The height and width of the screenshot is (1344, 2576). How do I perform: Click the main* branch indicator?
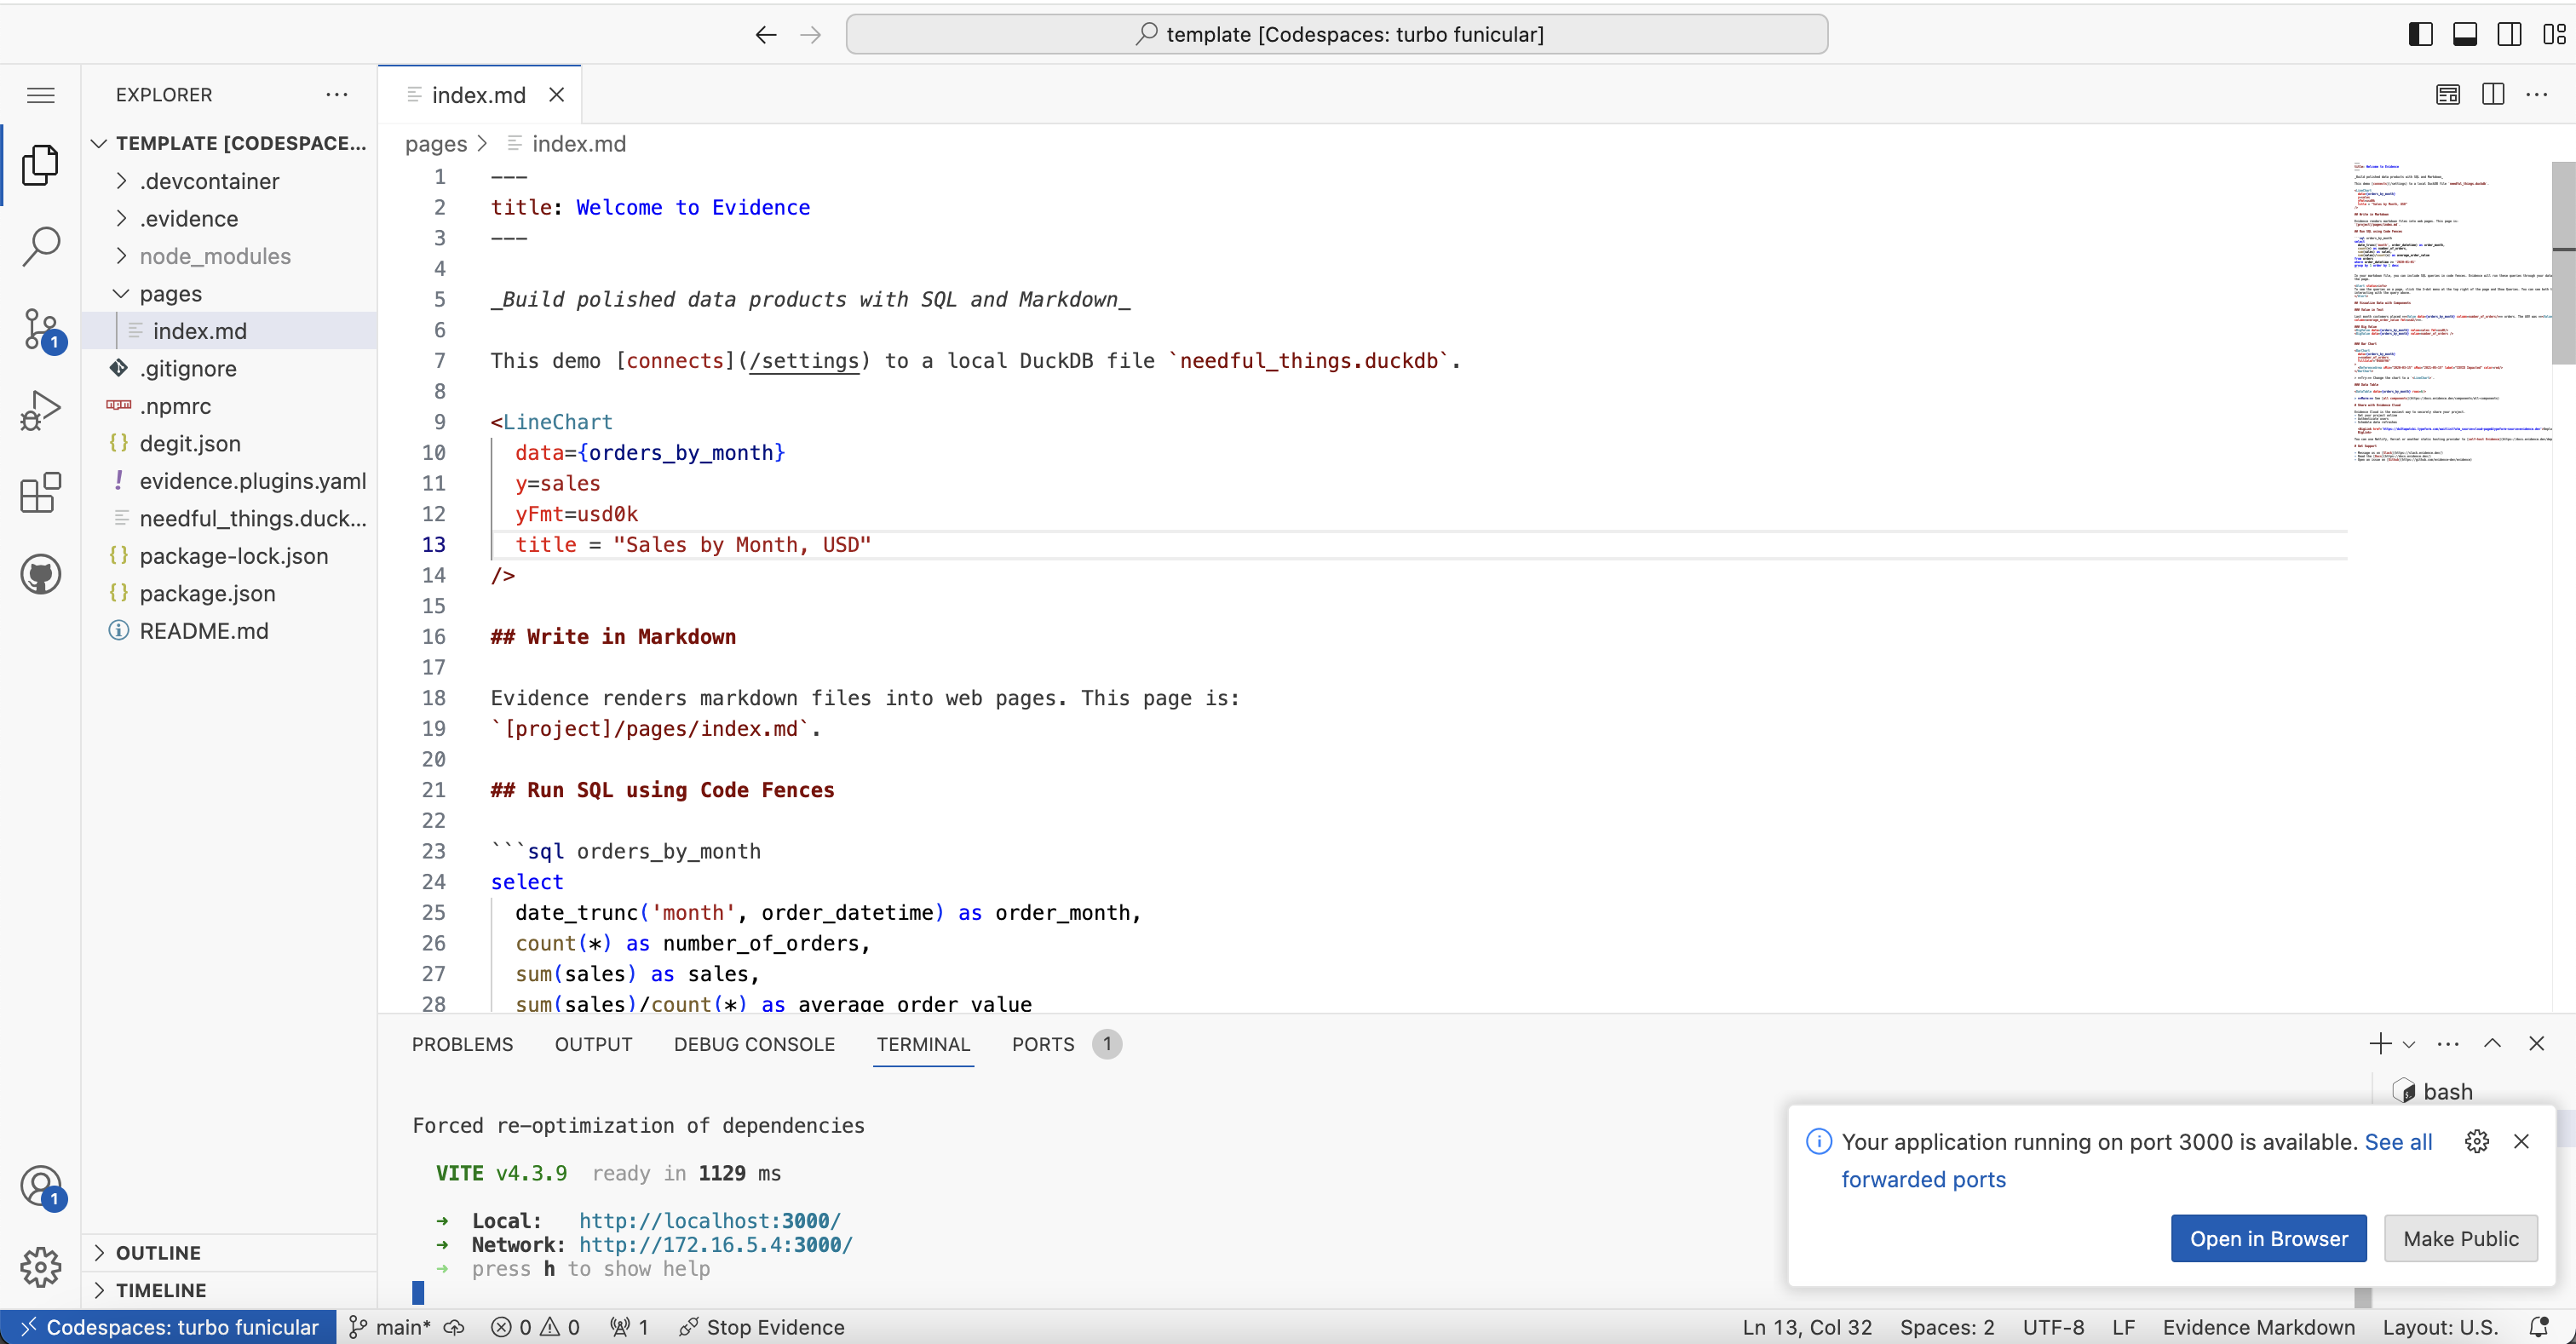[391, 1327]
